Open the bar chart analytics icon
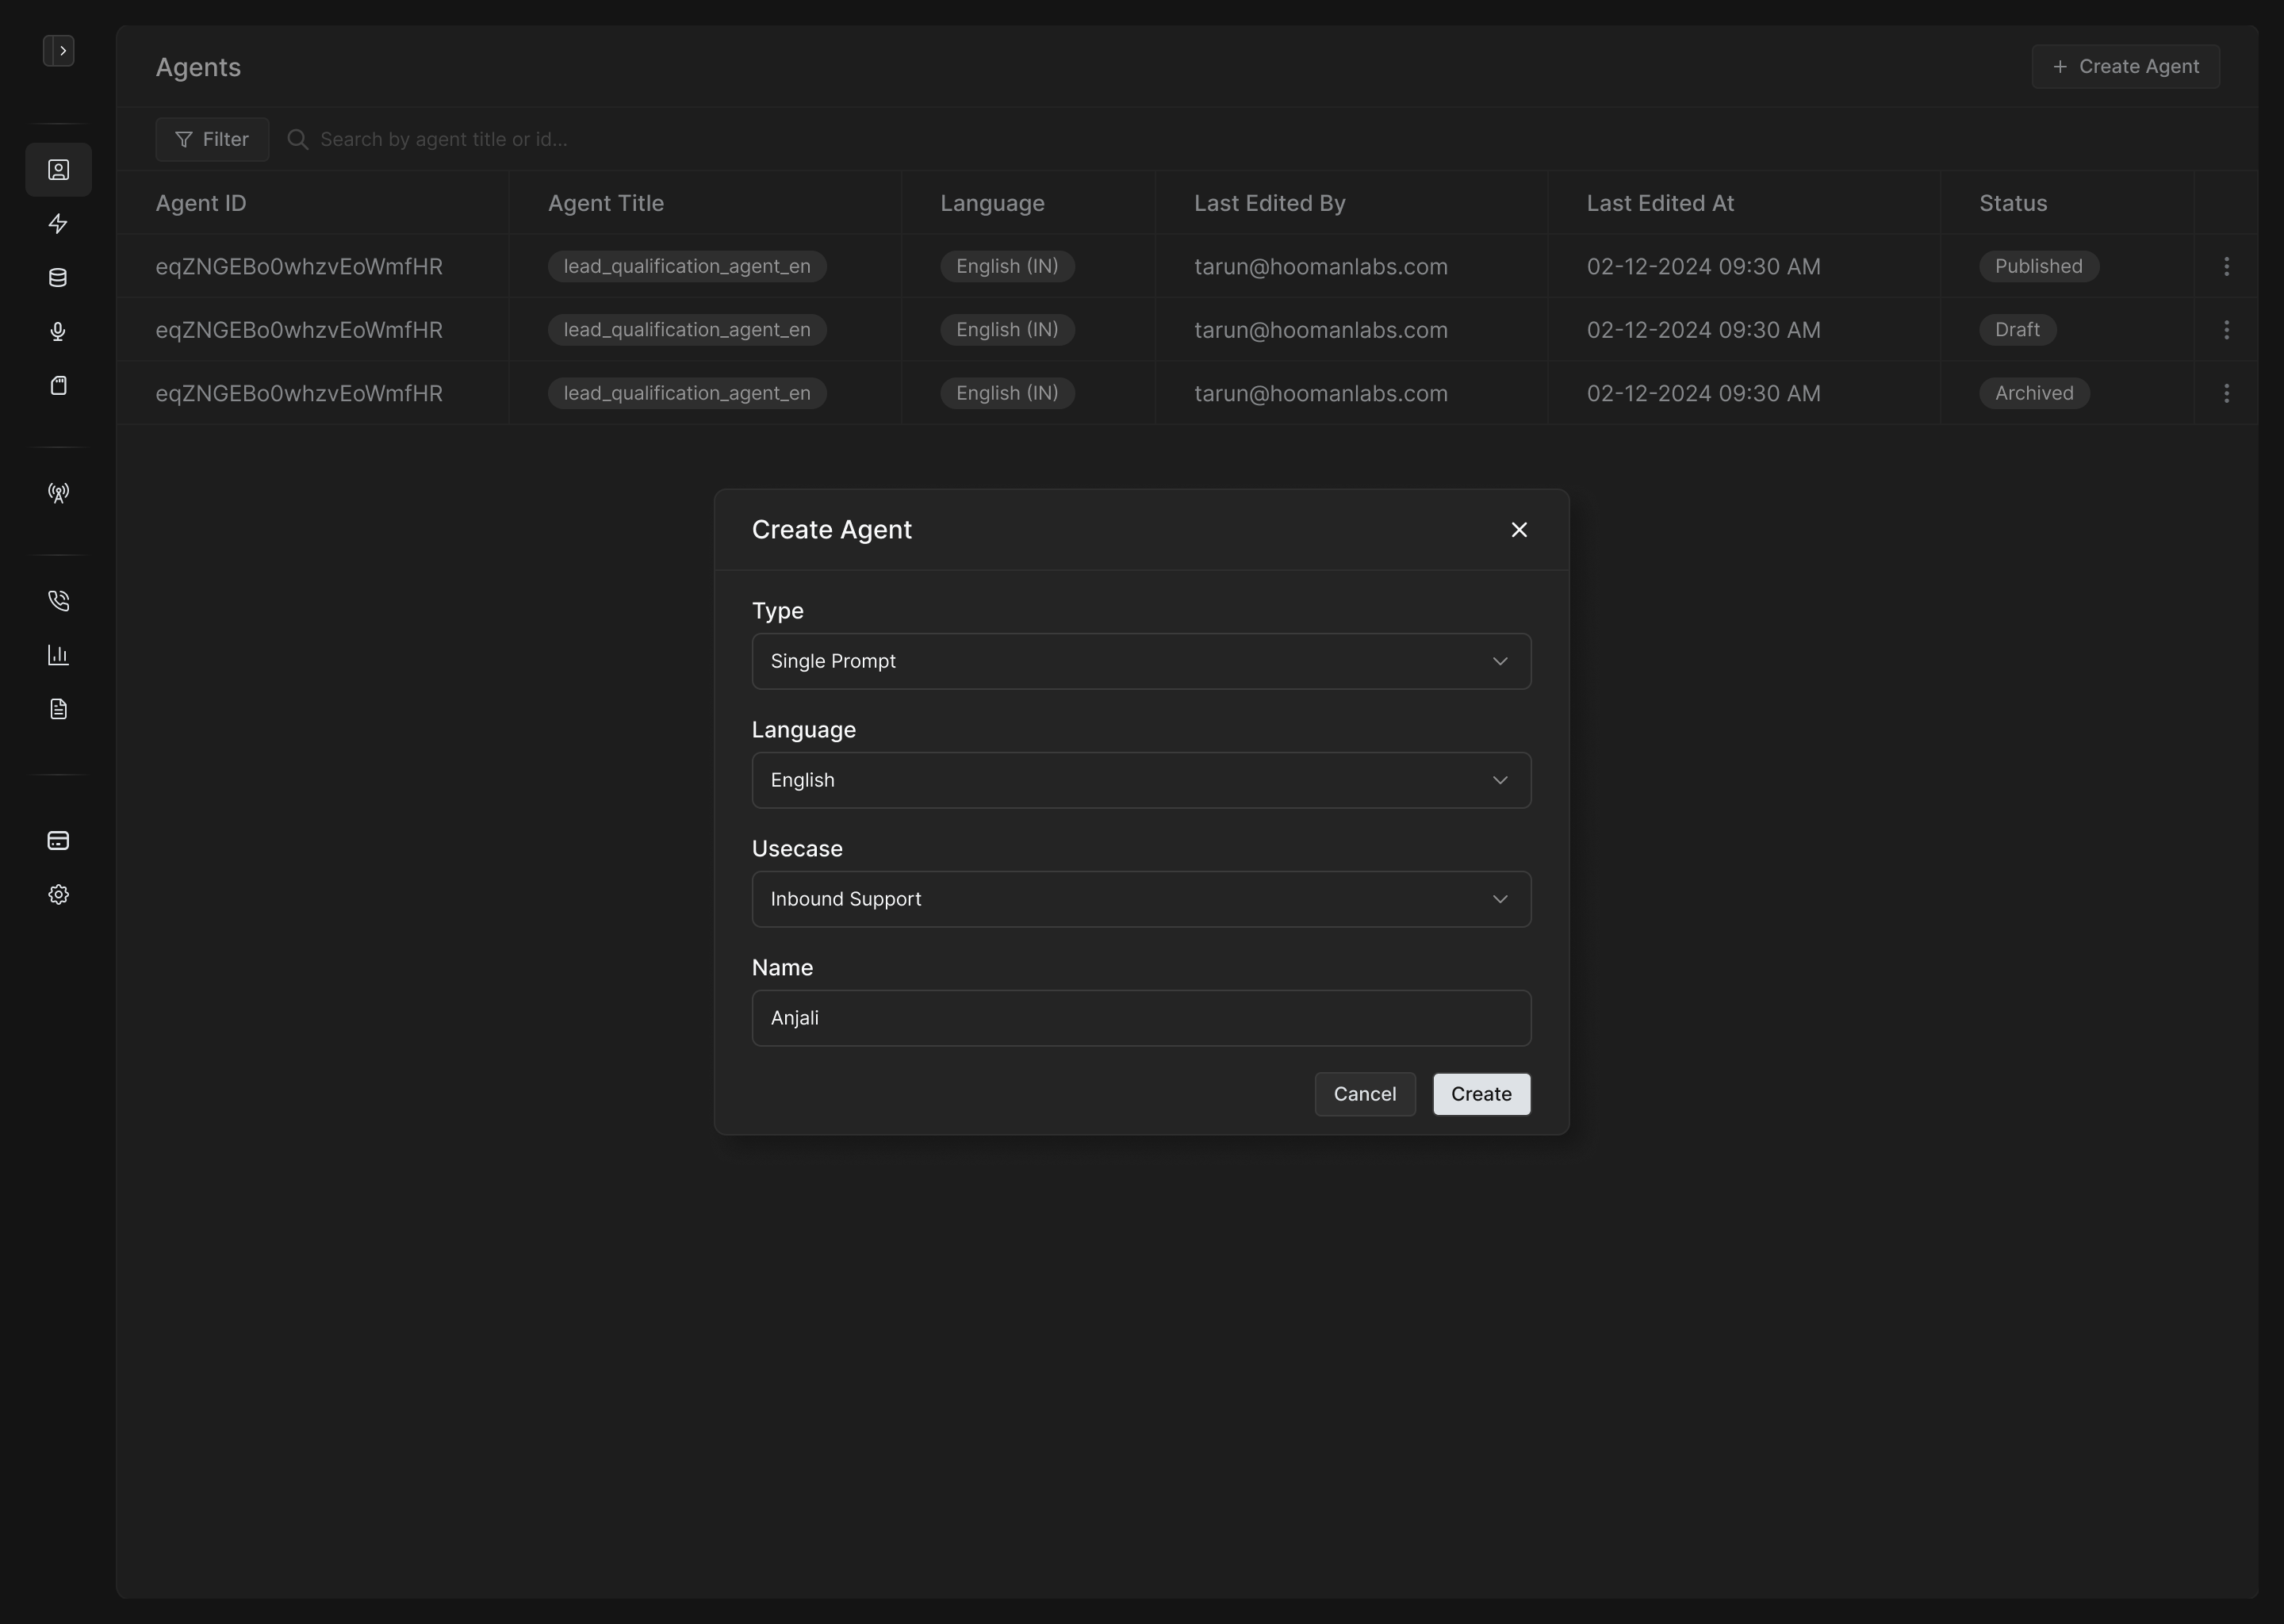Image resolution: width=2284 pixels, height=1624 pixels. [x=58, y=655]
